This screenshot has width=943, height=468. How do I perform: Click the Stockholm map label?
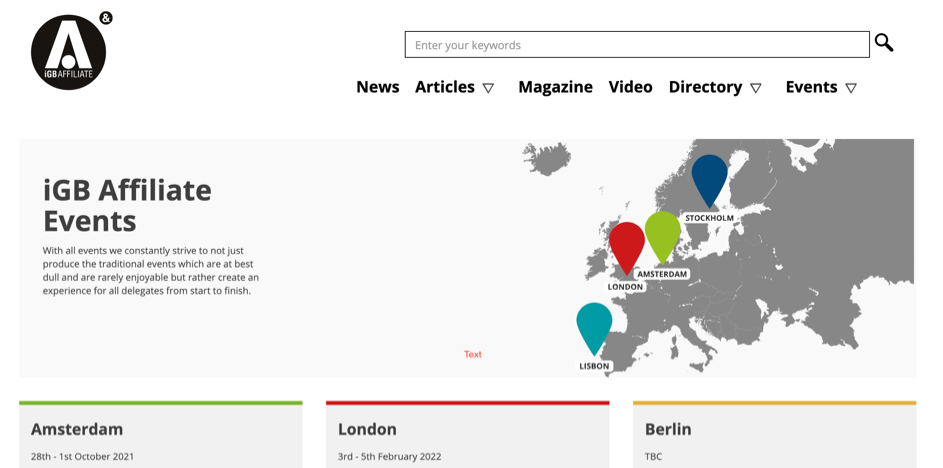(x=709, y=218)
